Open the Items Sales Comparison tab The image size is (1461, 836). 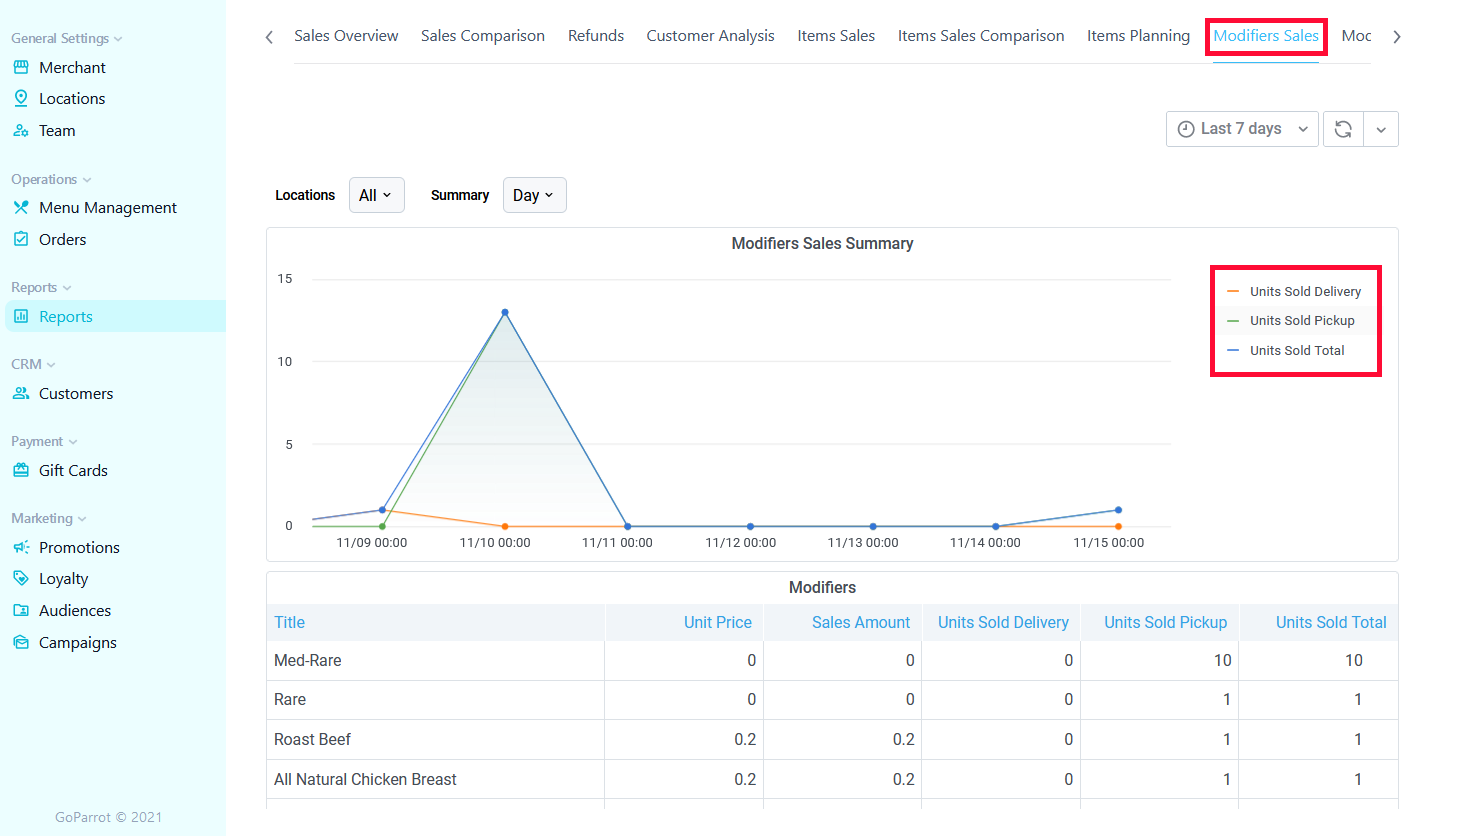pyautogui.click(x=981, y=36)
